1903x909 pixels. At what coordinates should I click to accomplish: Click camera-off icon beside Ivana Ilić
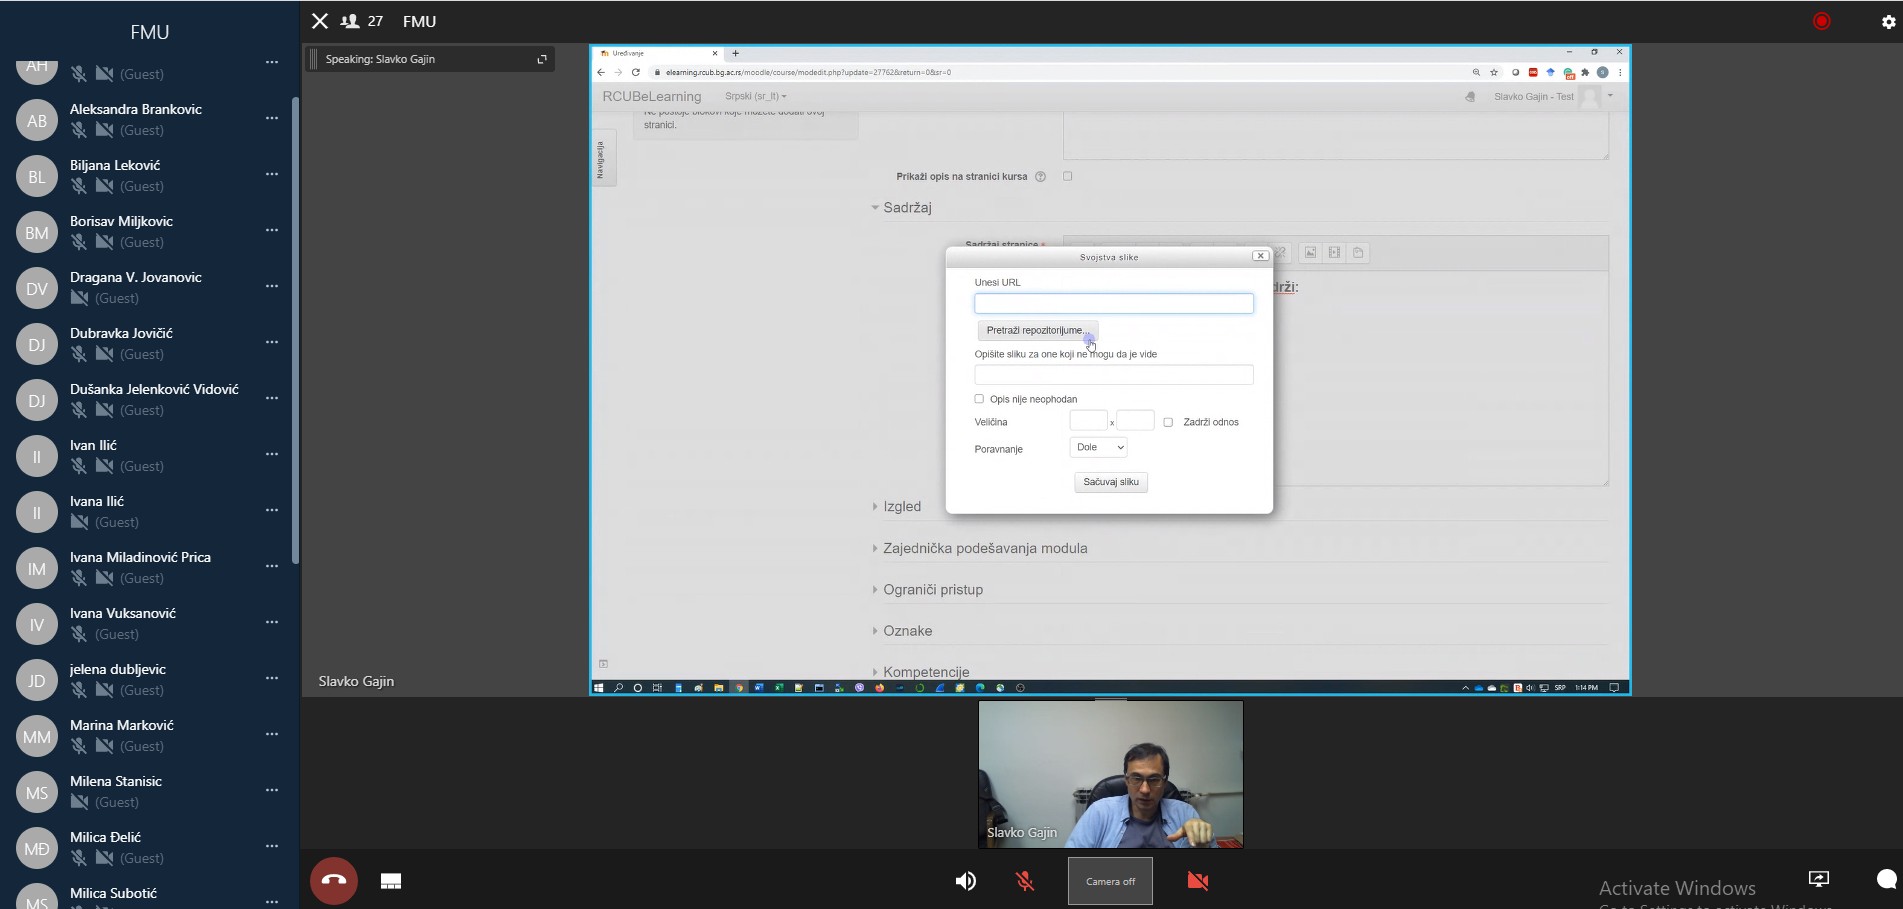79,522
